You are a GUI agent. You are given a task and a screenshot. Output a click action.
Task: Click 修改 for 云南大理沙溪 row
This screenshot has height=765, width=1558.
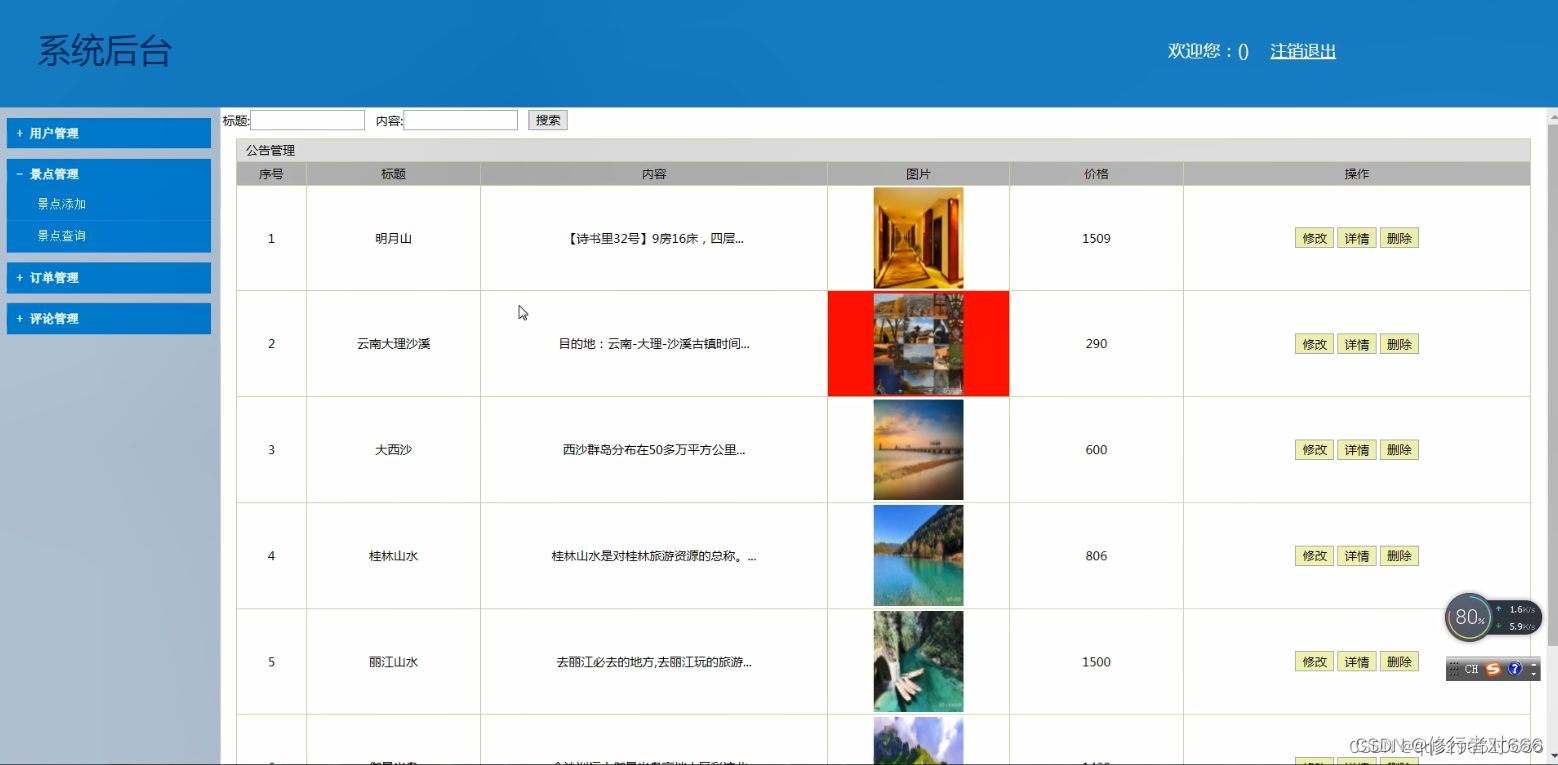(1314, 344)
